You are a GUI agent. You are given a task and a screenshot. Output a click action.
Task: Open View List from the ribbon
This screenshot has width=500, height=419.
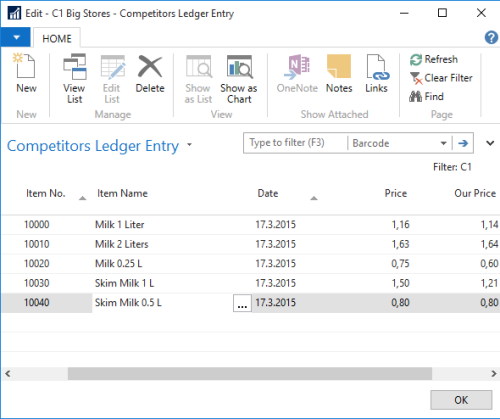(x=74, y=79)
